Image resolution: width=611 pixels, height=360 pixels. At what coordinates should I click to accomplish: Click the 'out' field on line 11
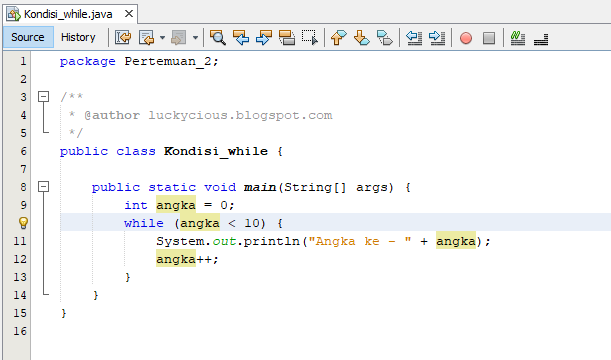pyautogui.click(x=224, y=241)
